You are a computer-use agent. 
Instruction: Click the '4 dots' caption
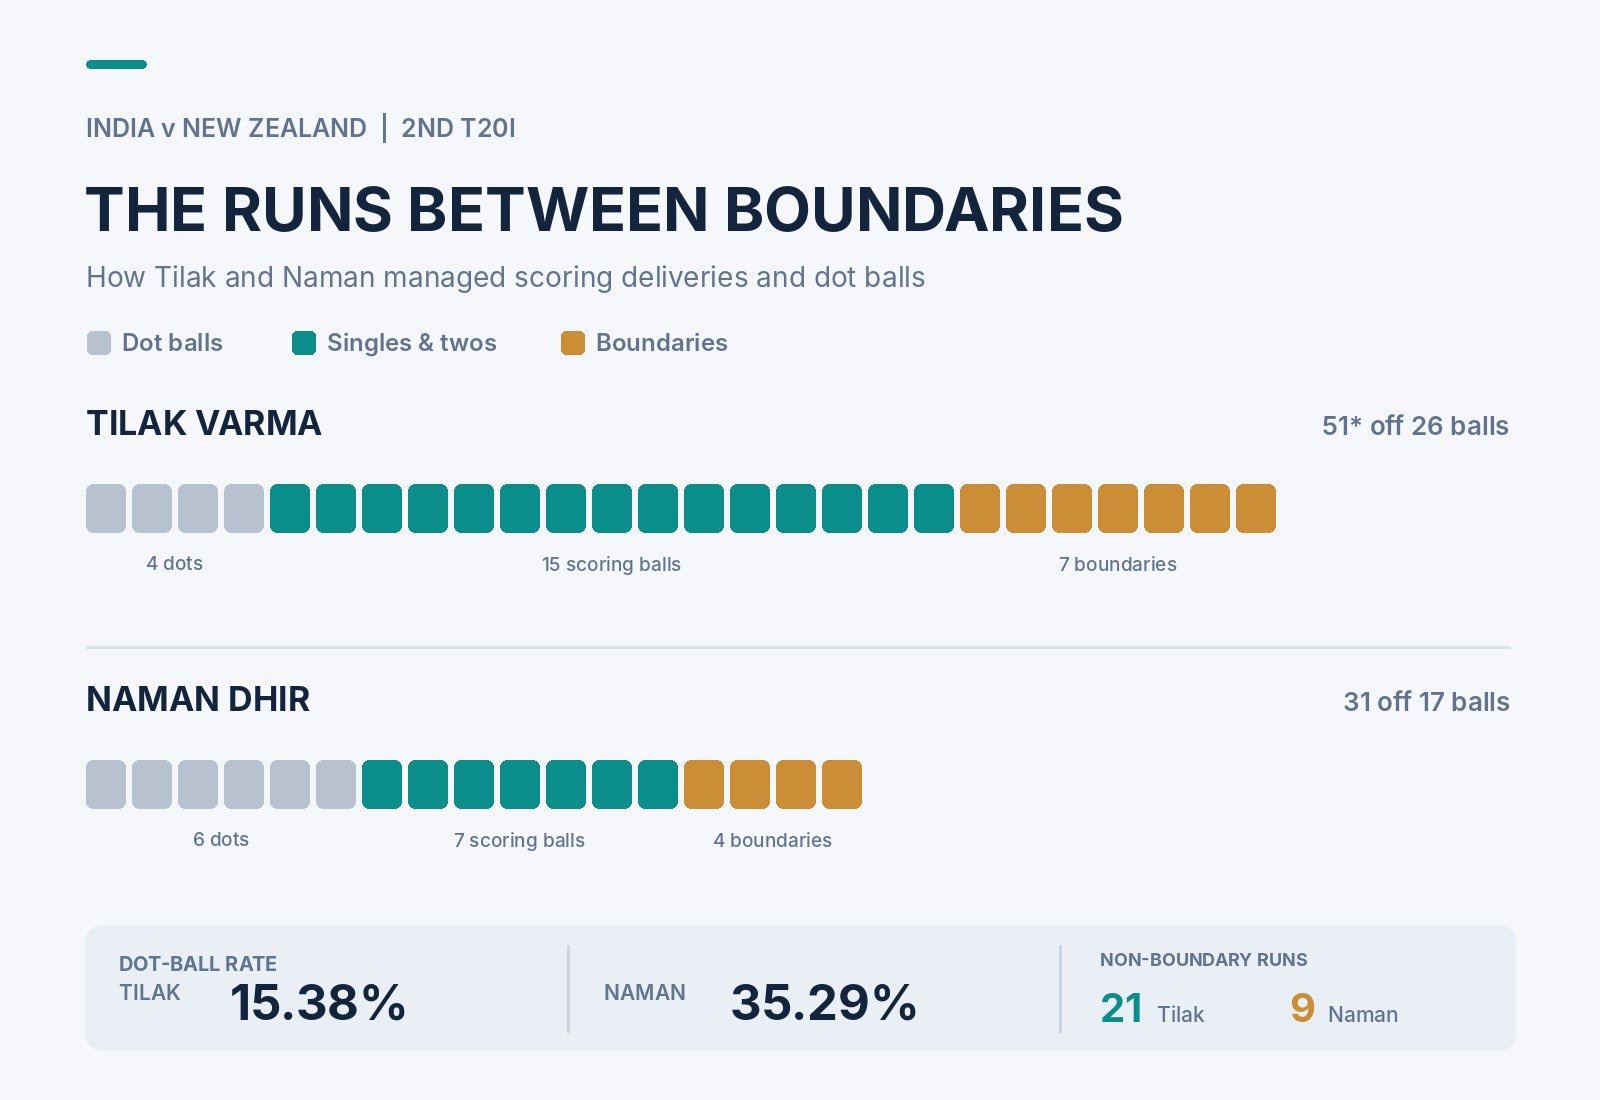(175, 563)
